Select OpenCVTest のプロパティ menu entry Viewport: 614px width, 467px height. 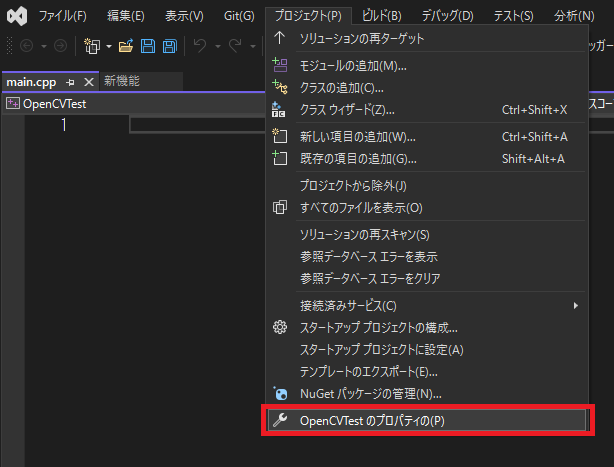click(x=371, y=421)
